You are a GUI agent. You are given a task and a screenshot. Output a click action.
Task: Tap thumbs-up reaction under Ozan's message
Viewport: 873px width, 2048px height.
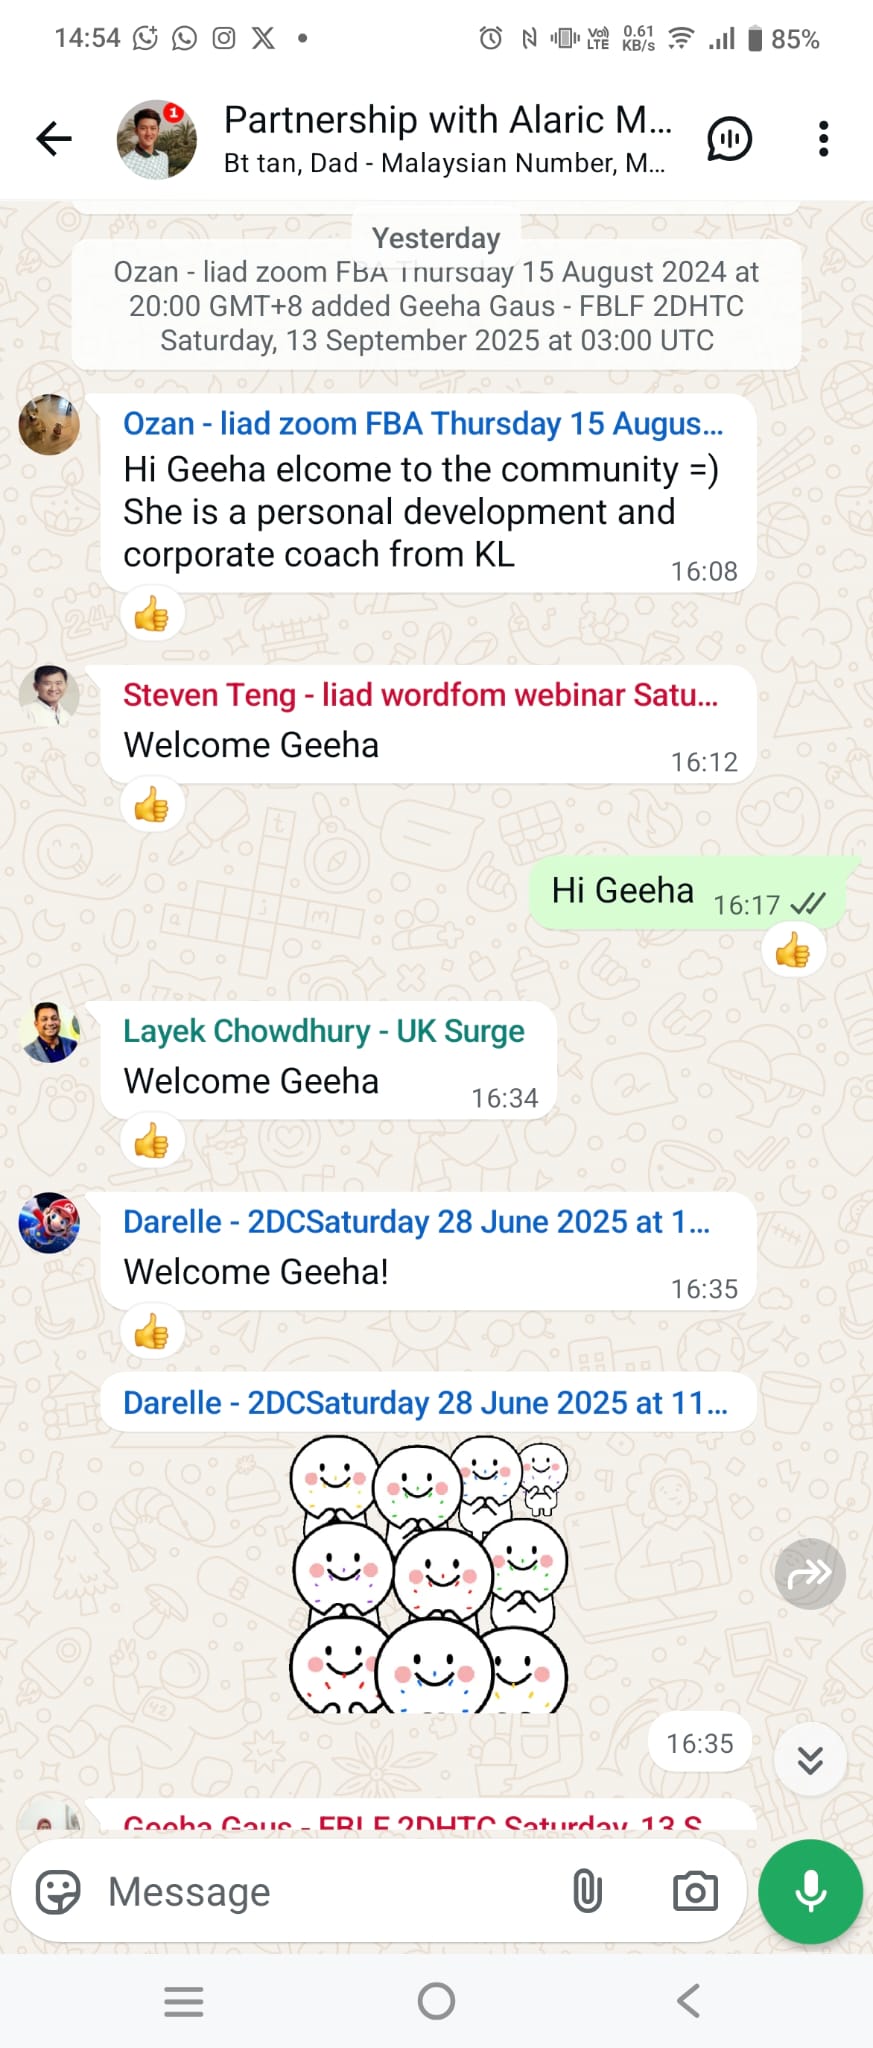tap(152, 614)
